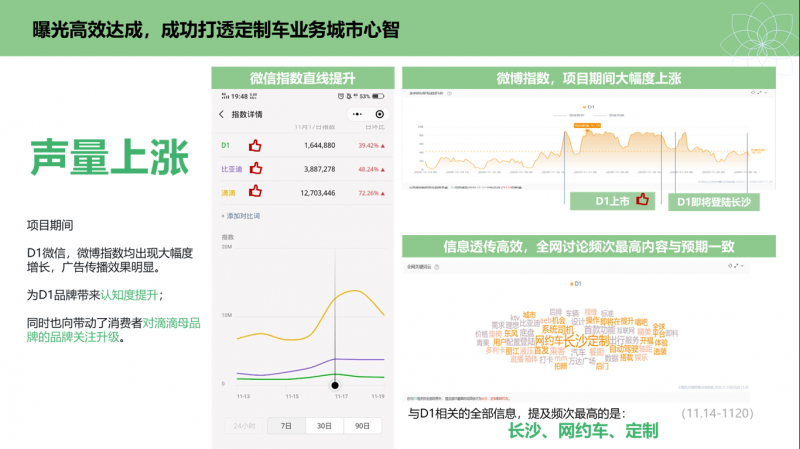Click the D1 keyword in the index list
This screenshot has width=800, height=449.
coord(225,145)
